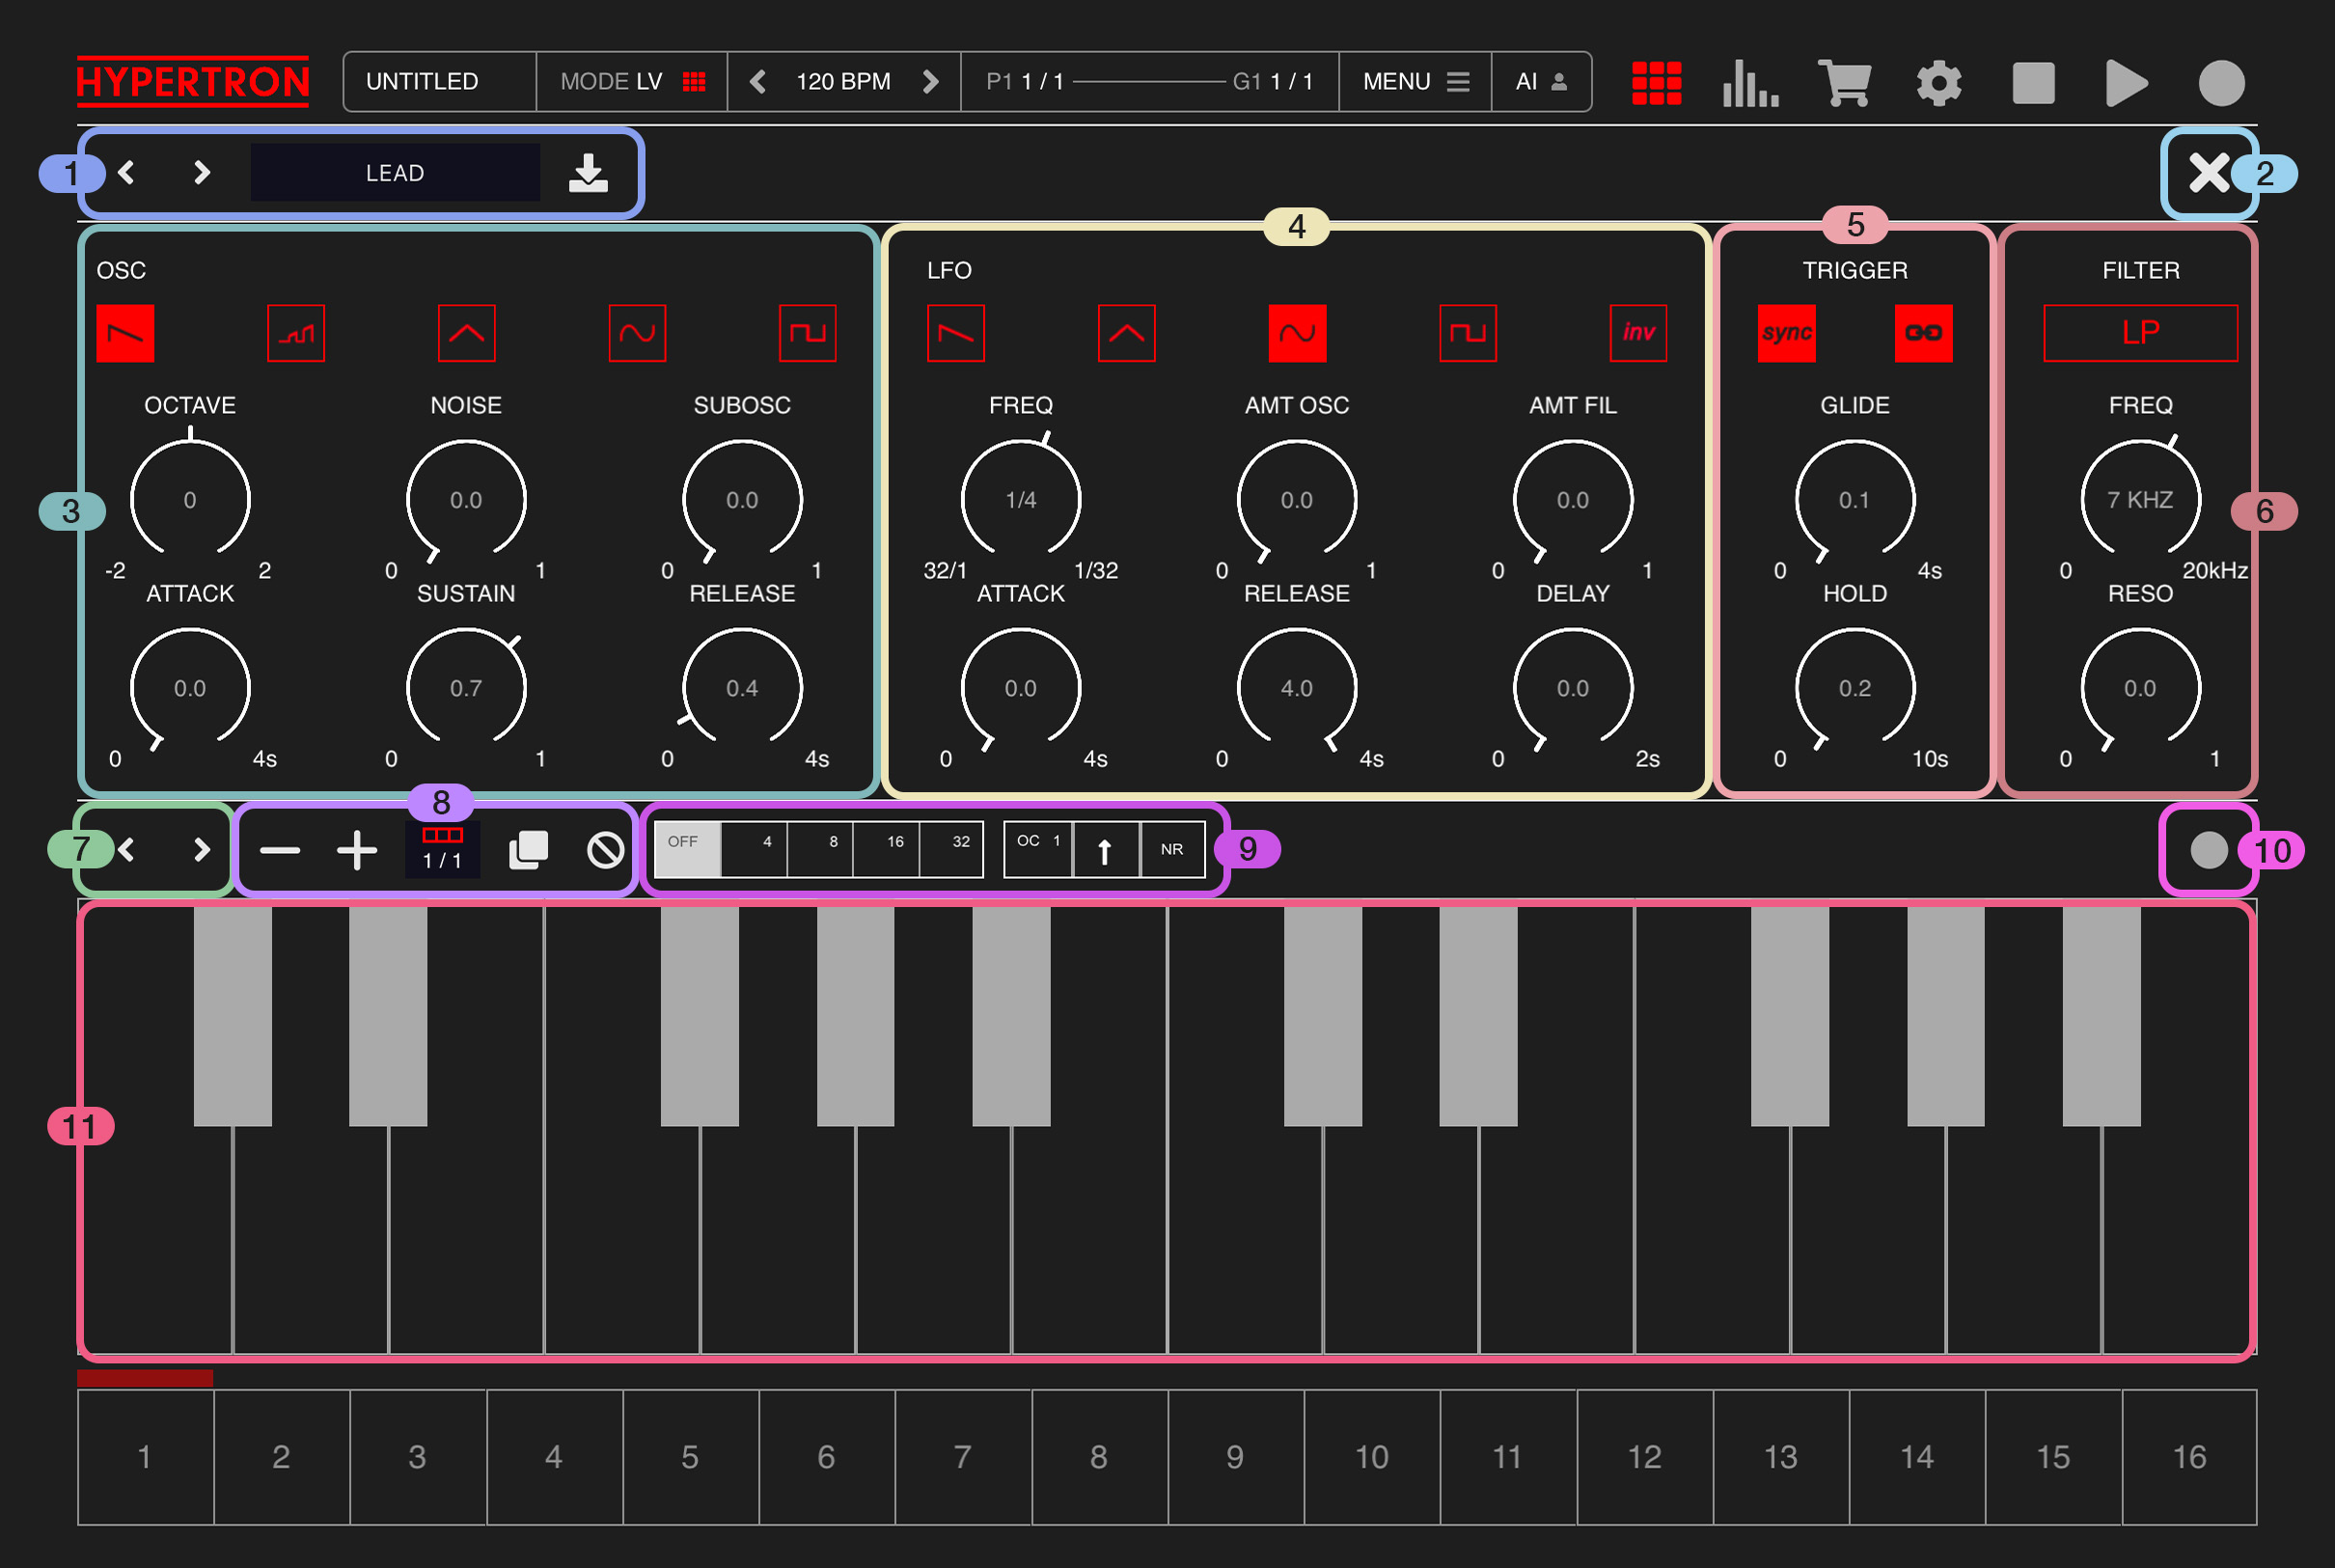Click the copy pattern icon
The width and height of the screenshot is (2335, 1568).
click(x=528, y=850)
